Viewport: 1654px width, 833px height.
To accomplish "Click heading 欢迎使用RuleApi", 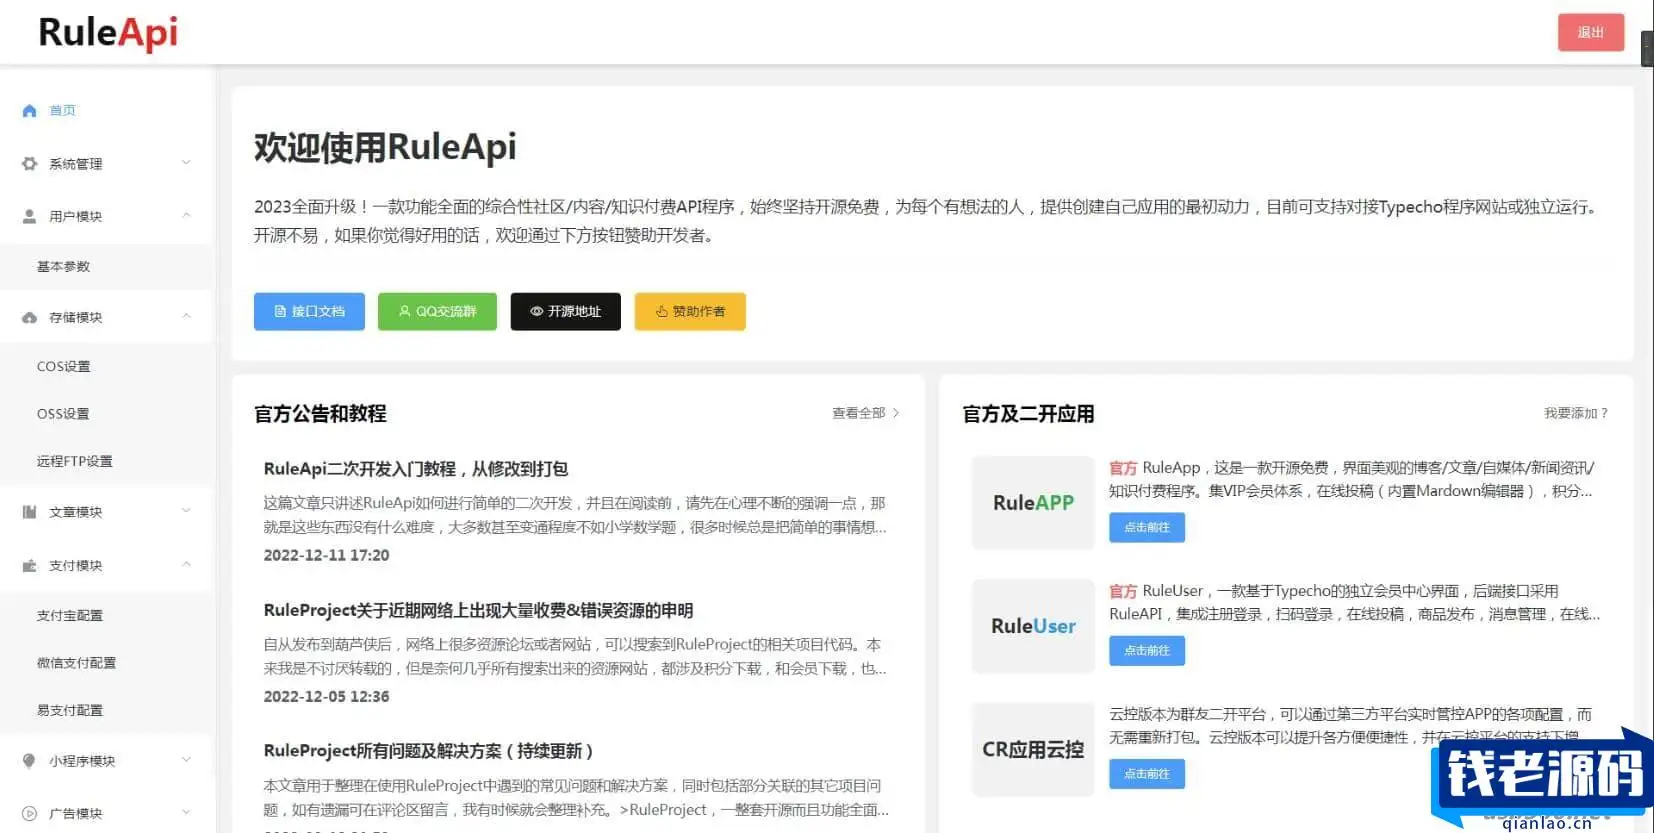I will coord(385,147).
